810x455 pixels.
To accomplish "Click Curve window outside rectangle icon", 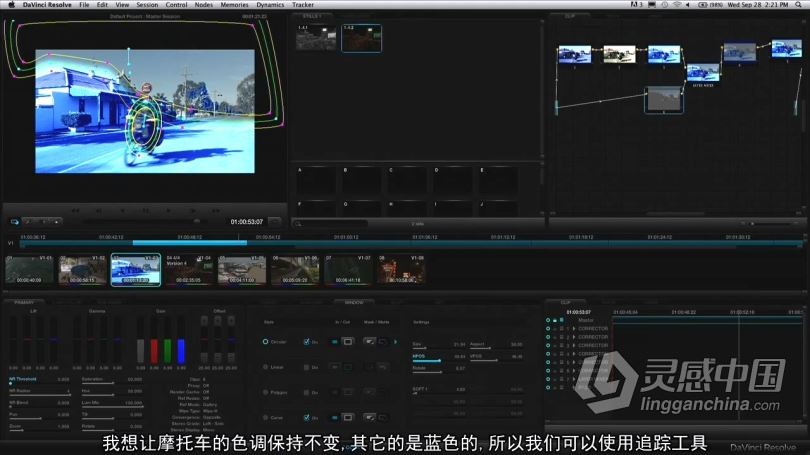I will [x=348, y=417].
